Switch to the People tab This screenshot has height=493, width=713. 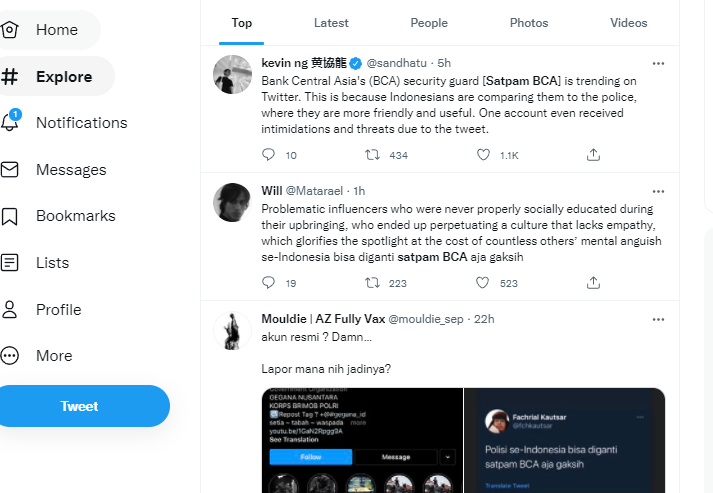click(x=429, y=23)
